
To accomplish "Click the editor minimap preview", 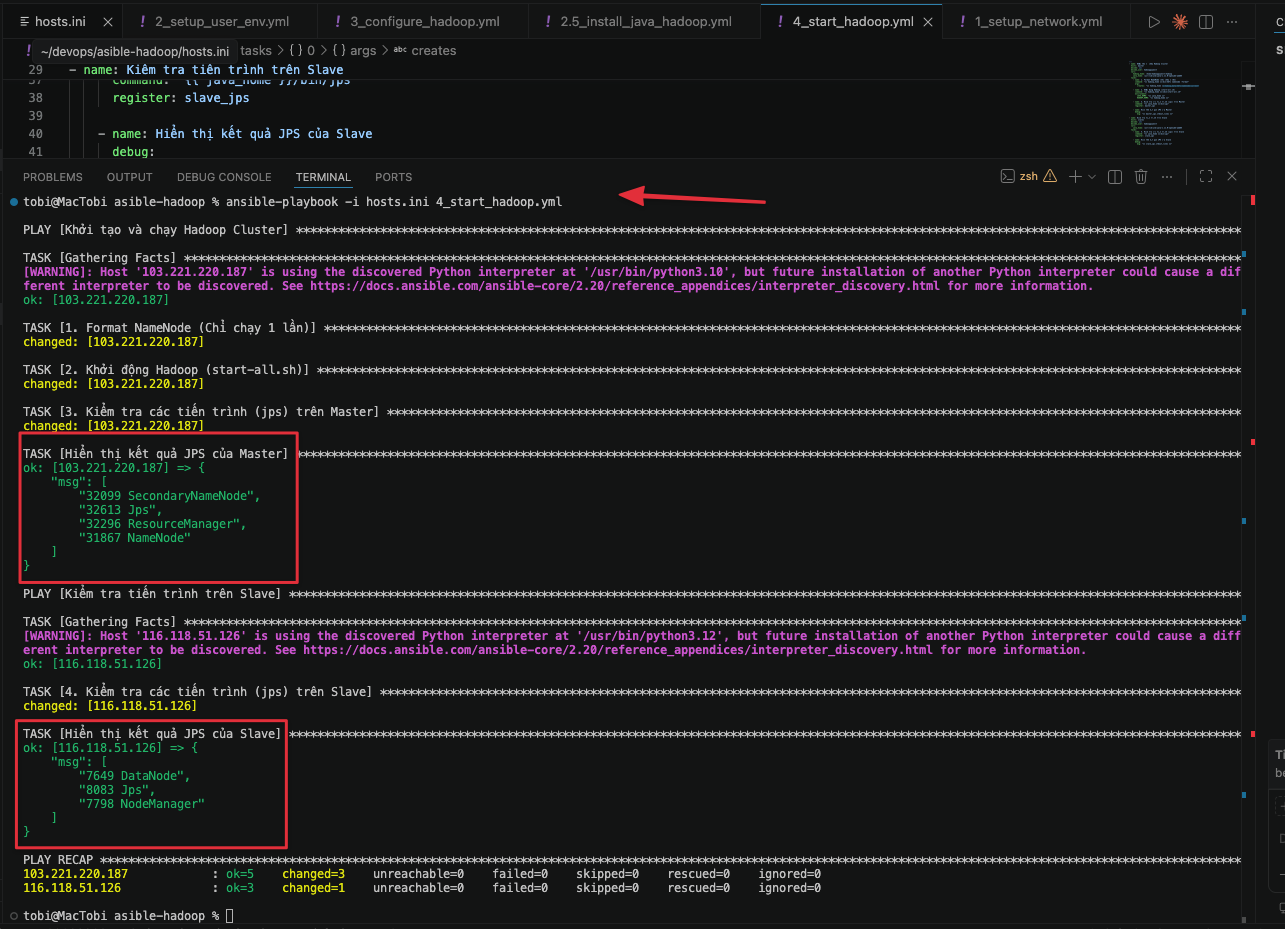I will pyautogui.click(x=1165, y=105).
